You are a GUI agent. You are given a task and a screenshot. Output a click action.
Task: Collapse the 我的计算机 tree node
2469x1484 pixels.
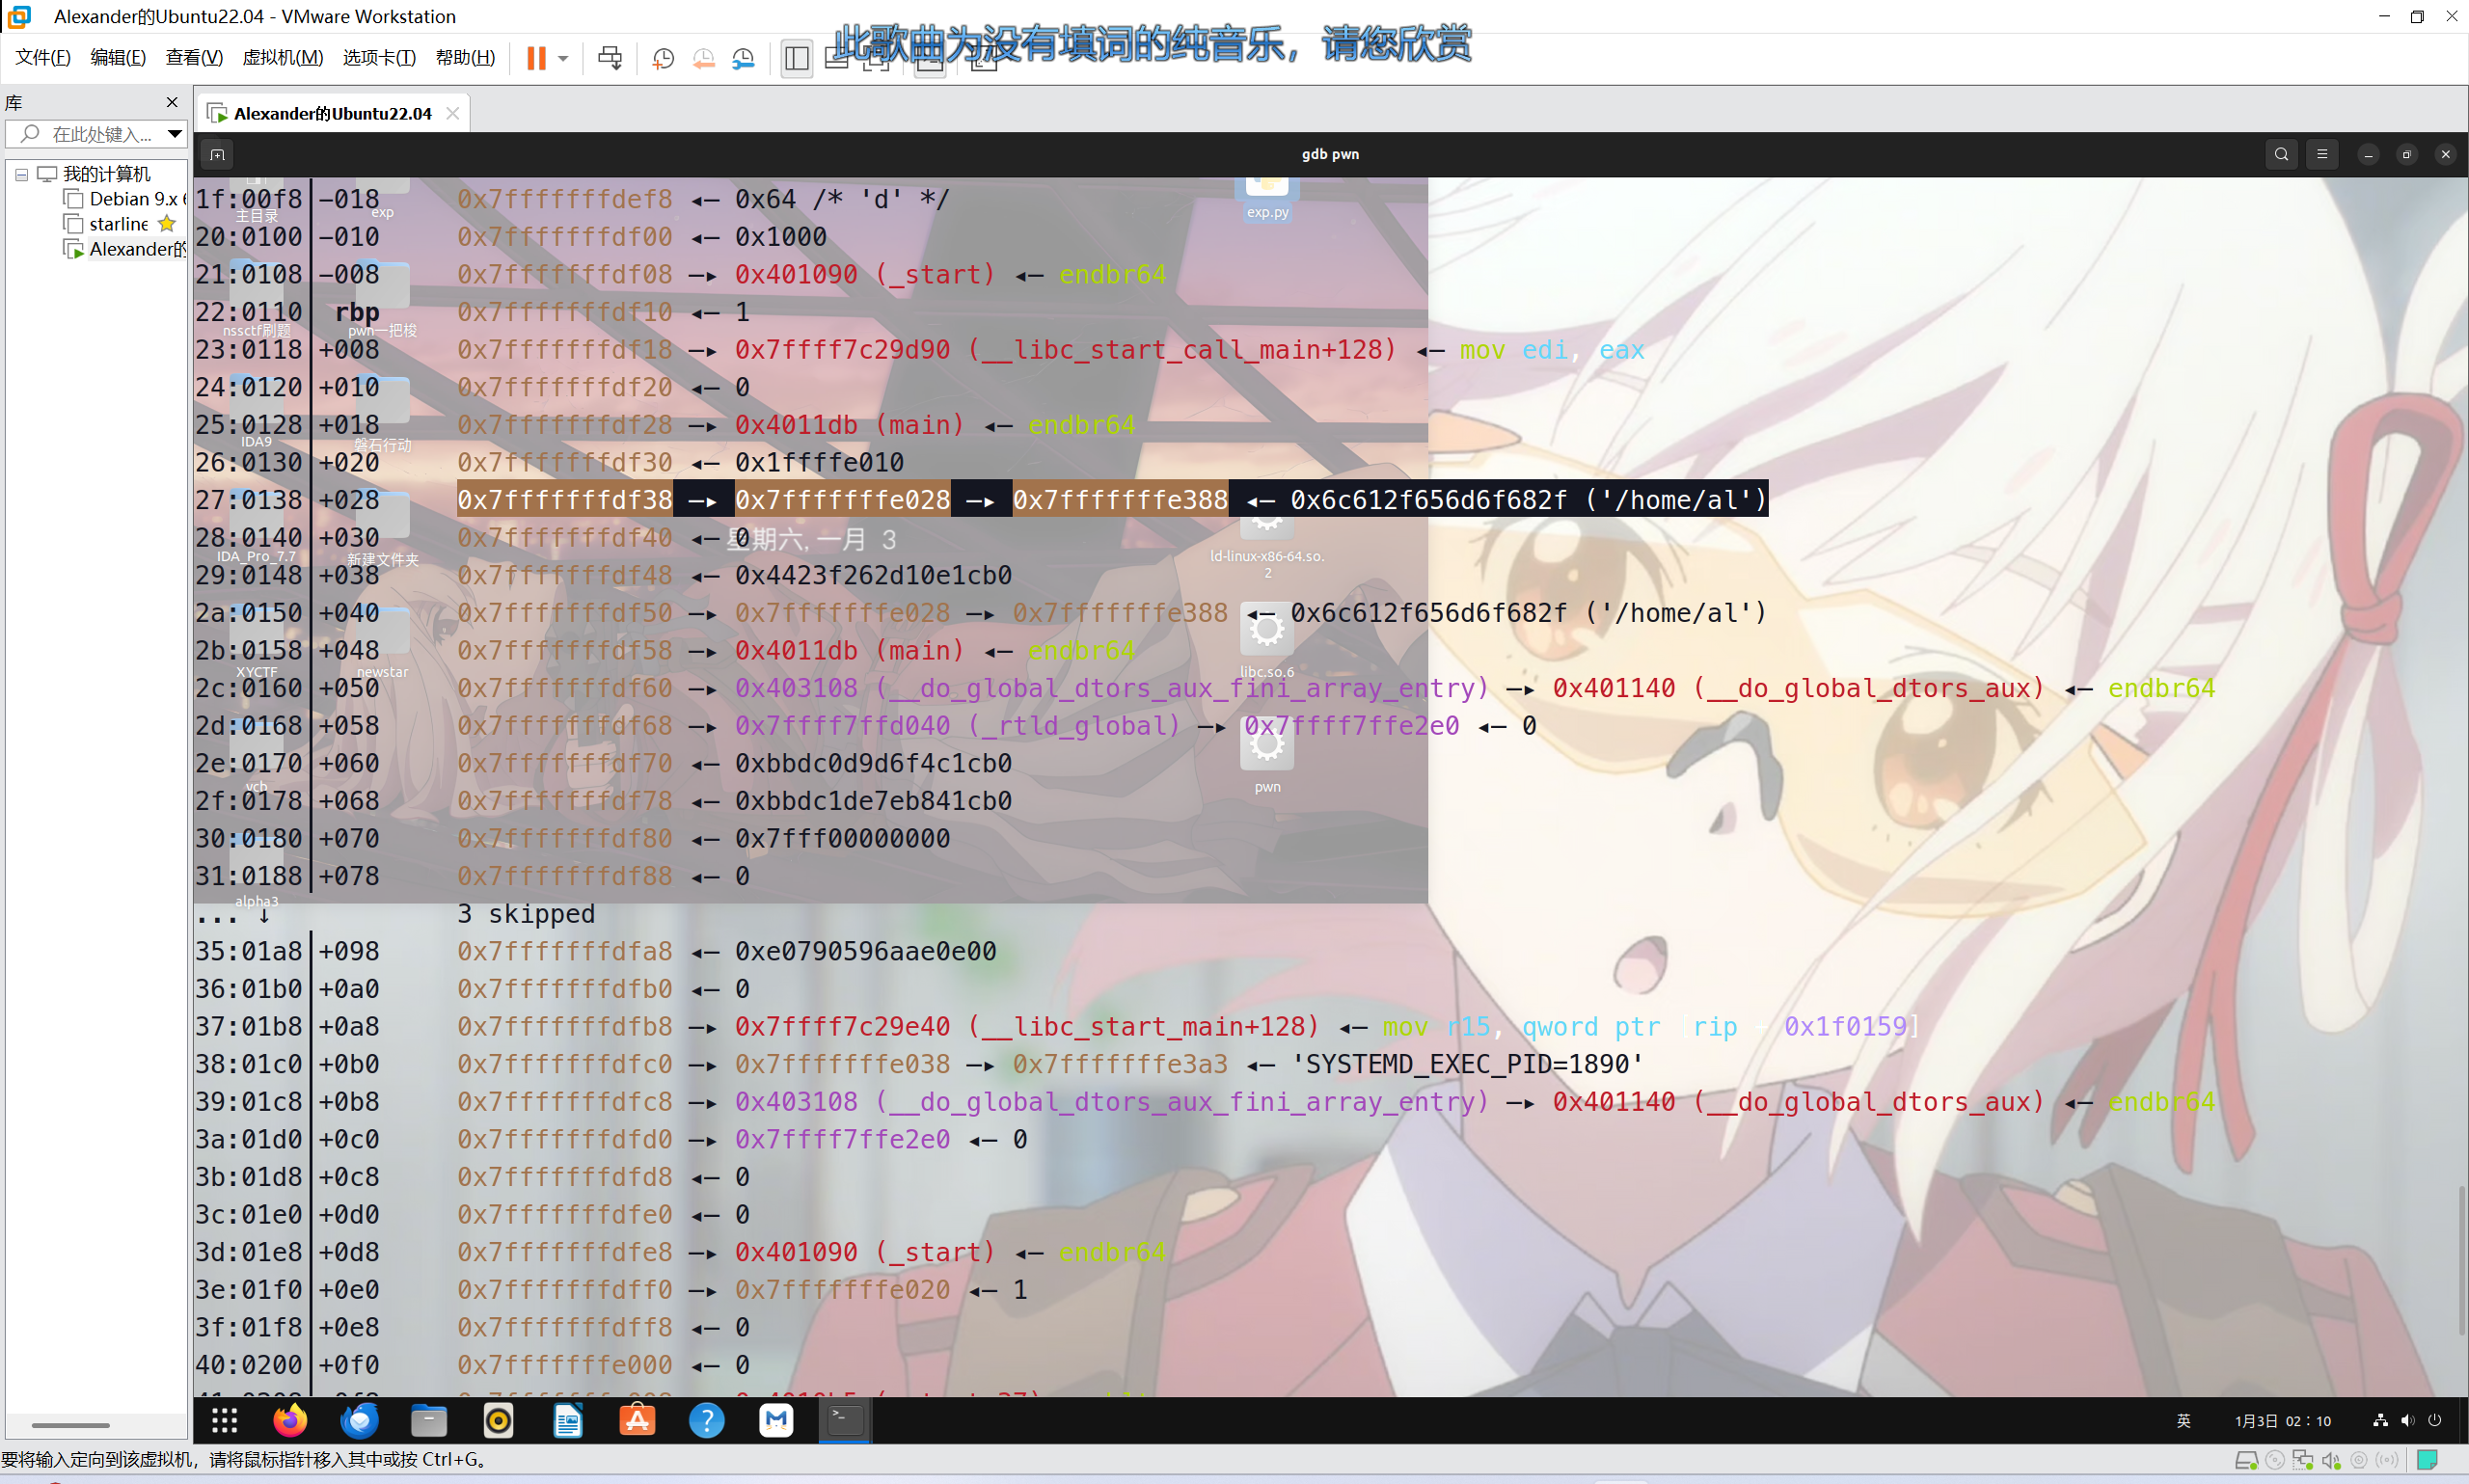tap(21, 174)
